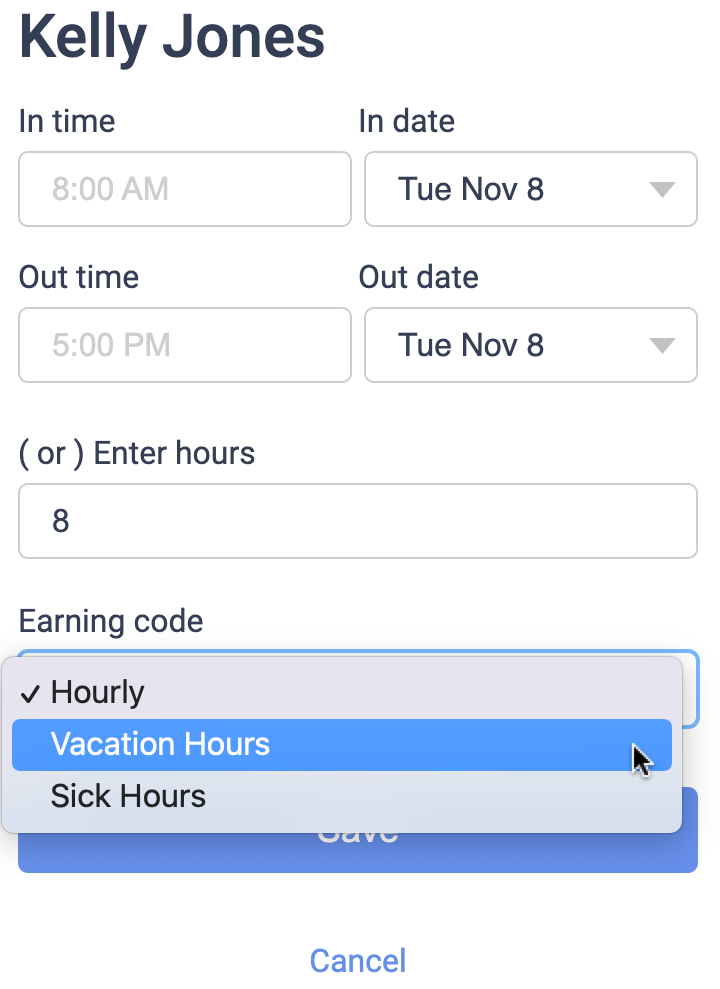
Task: Open the Out date dropdown
Action: [x=530, y=345]
